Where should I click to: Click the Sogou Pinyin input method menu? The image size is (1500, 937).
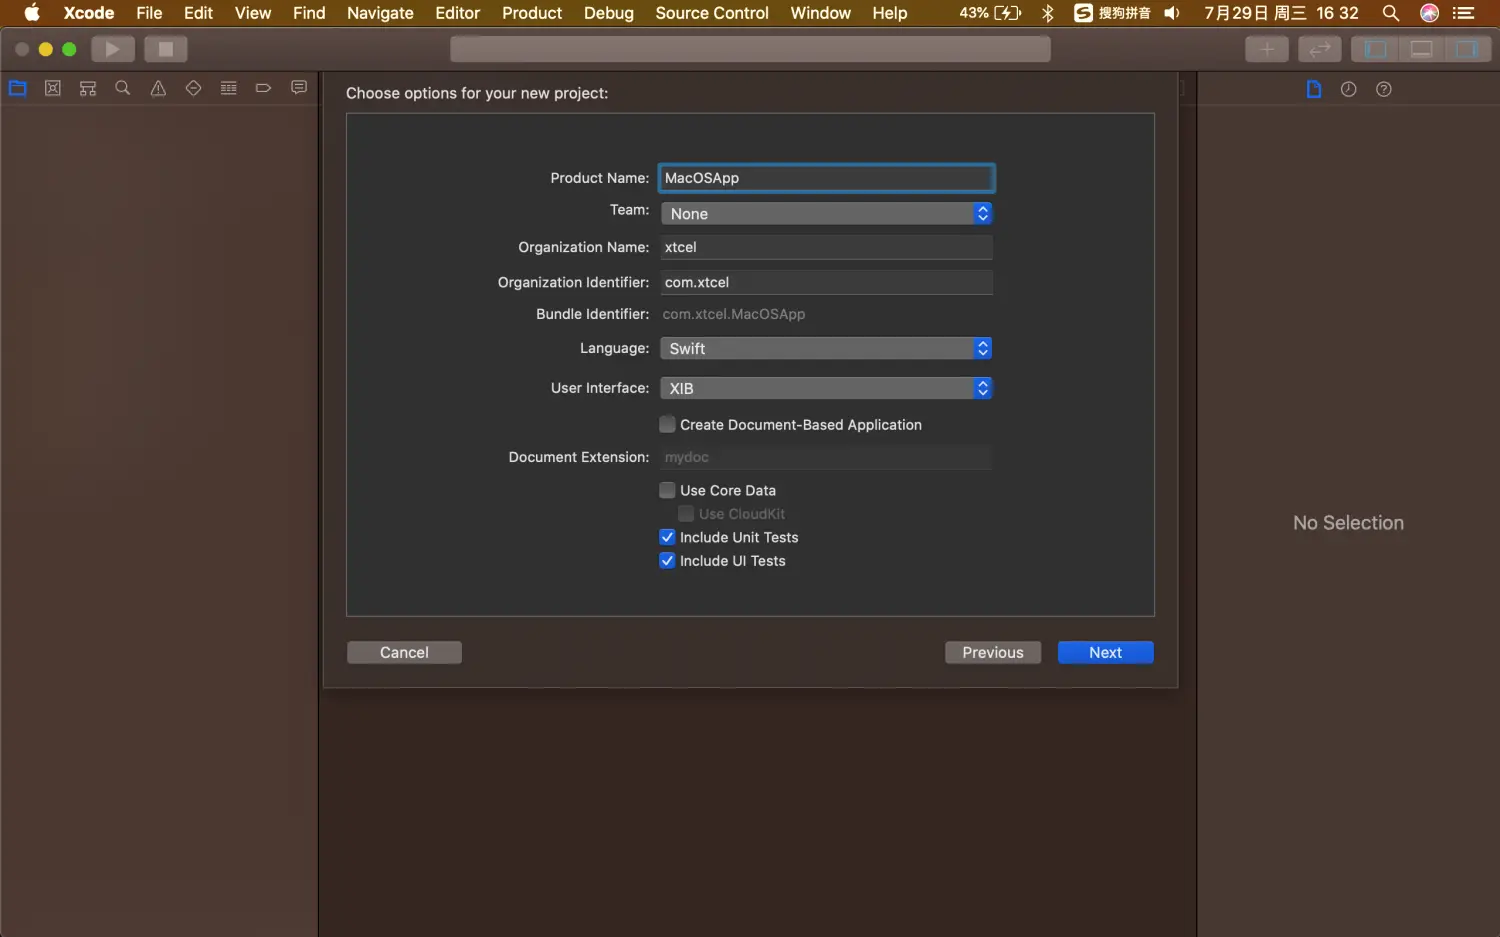coord(1112,13)
